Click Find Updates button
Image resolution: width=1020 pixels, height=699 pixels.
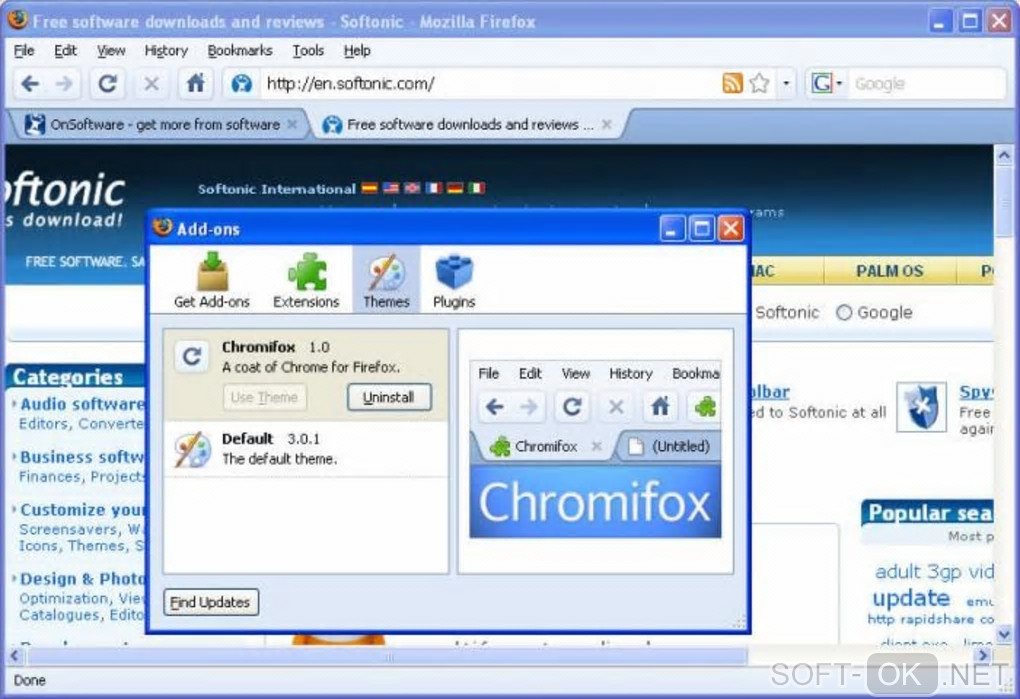tap(211, 602)
